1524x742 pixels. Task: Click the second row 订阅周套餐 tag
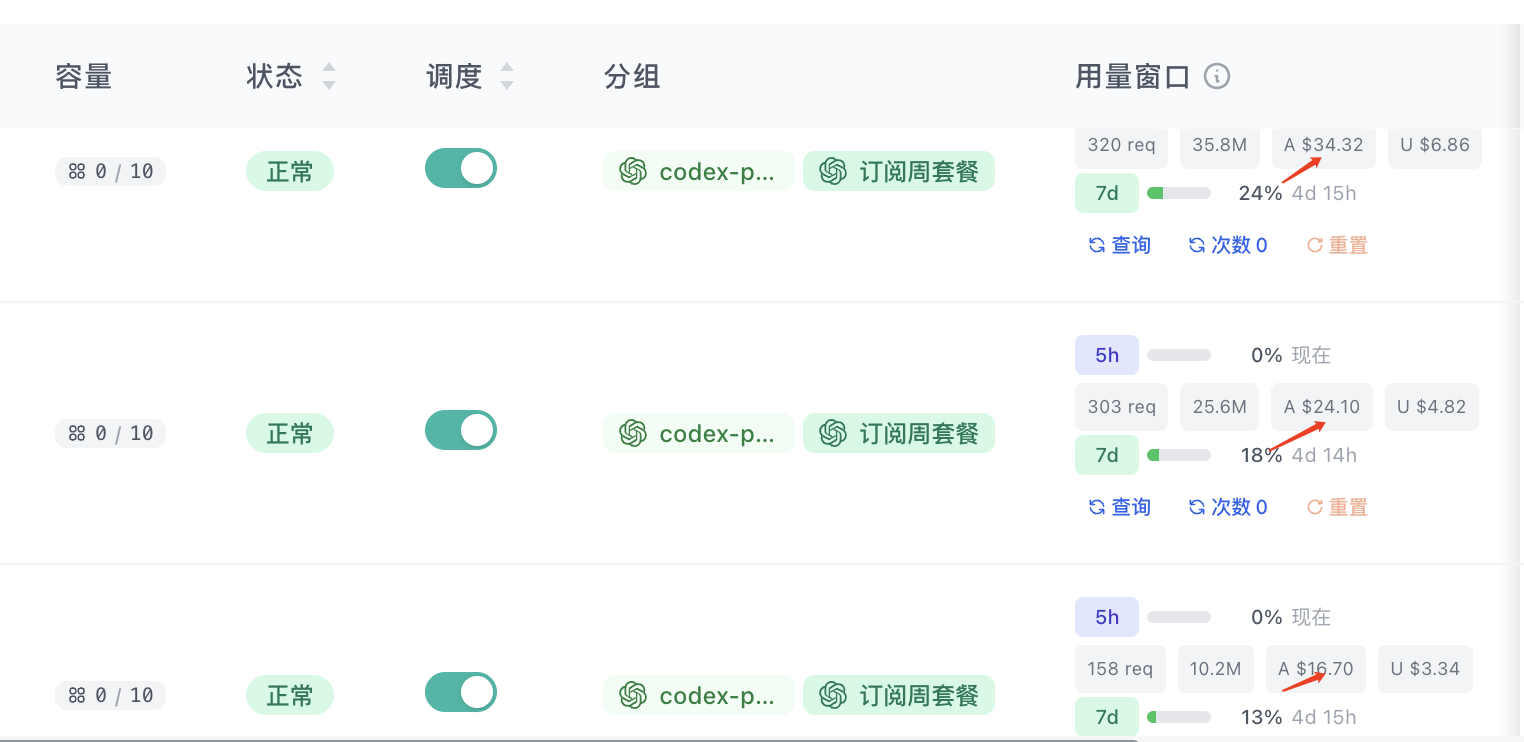(x=899, y=433)
